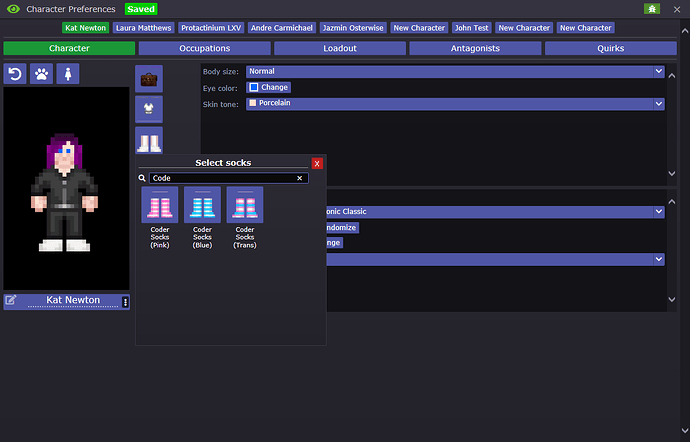
Task: Open the three-dot menu beside Kat Newton
Action: [x=125, y=302]
